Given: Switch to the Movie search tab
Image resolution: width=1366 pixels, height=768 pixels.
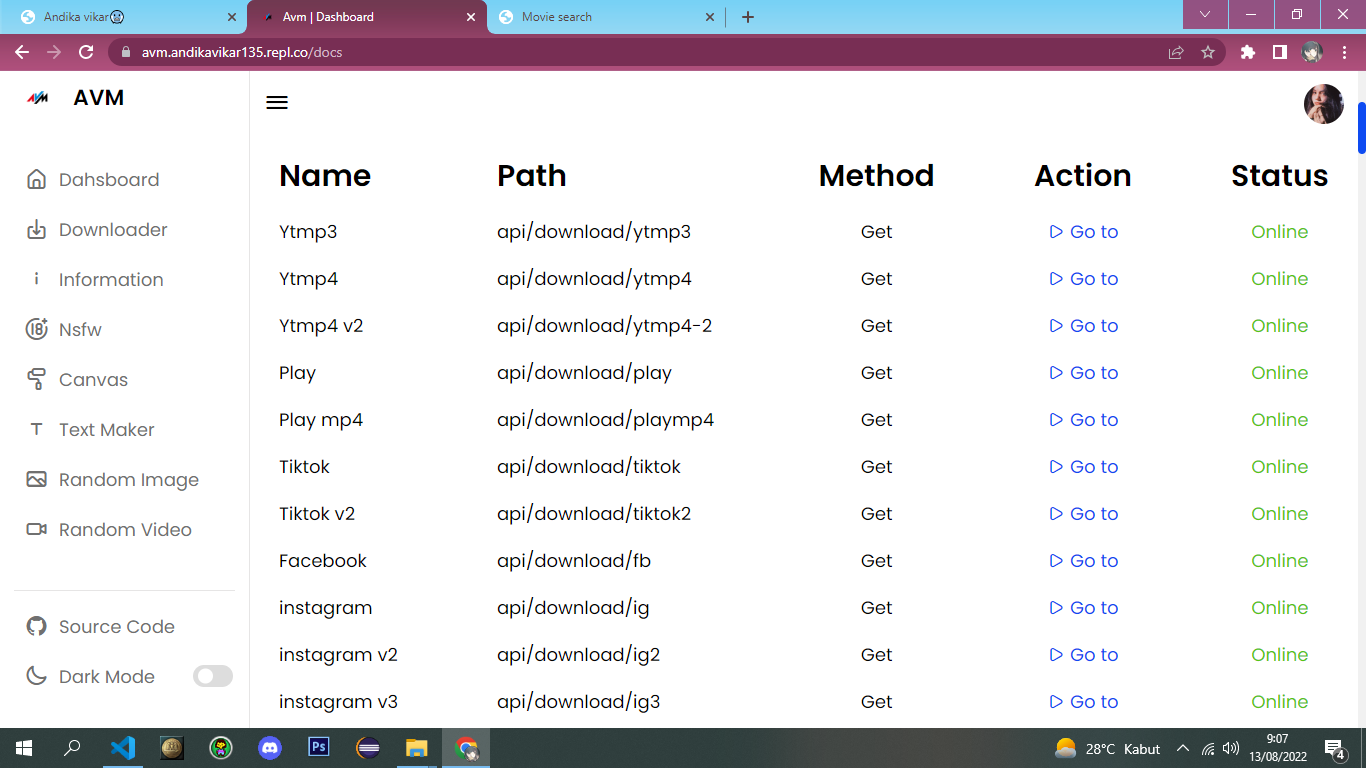Looking at the screenshot, I should (x=605, y=17).
